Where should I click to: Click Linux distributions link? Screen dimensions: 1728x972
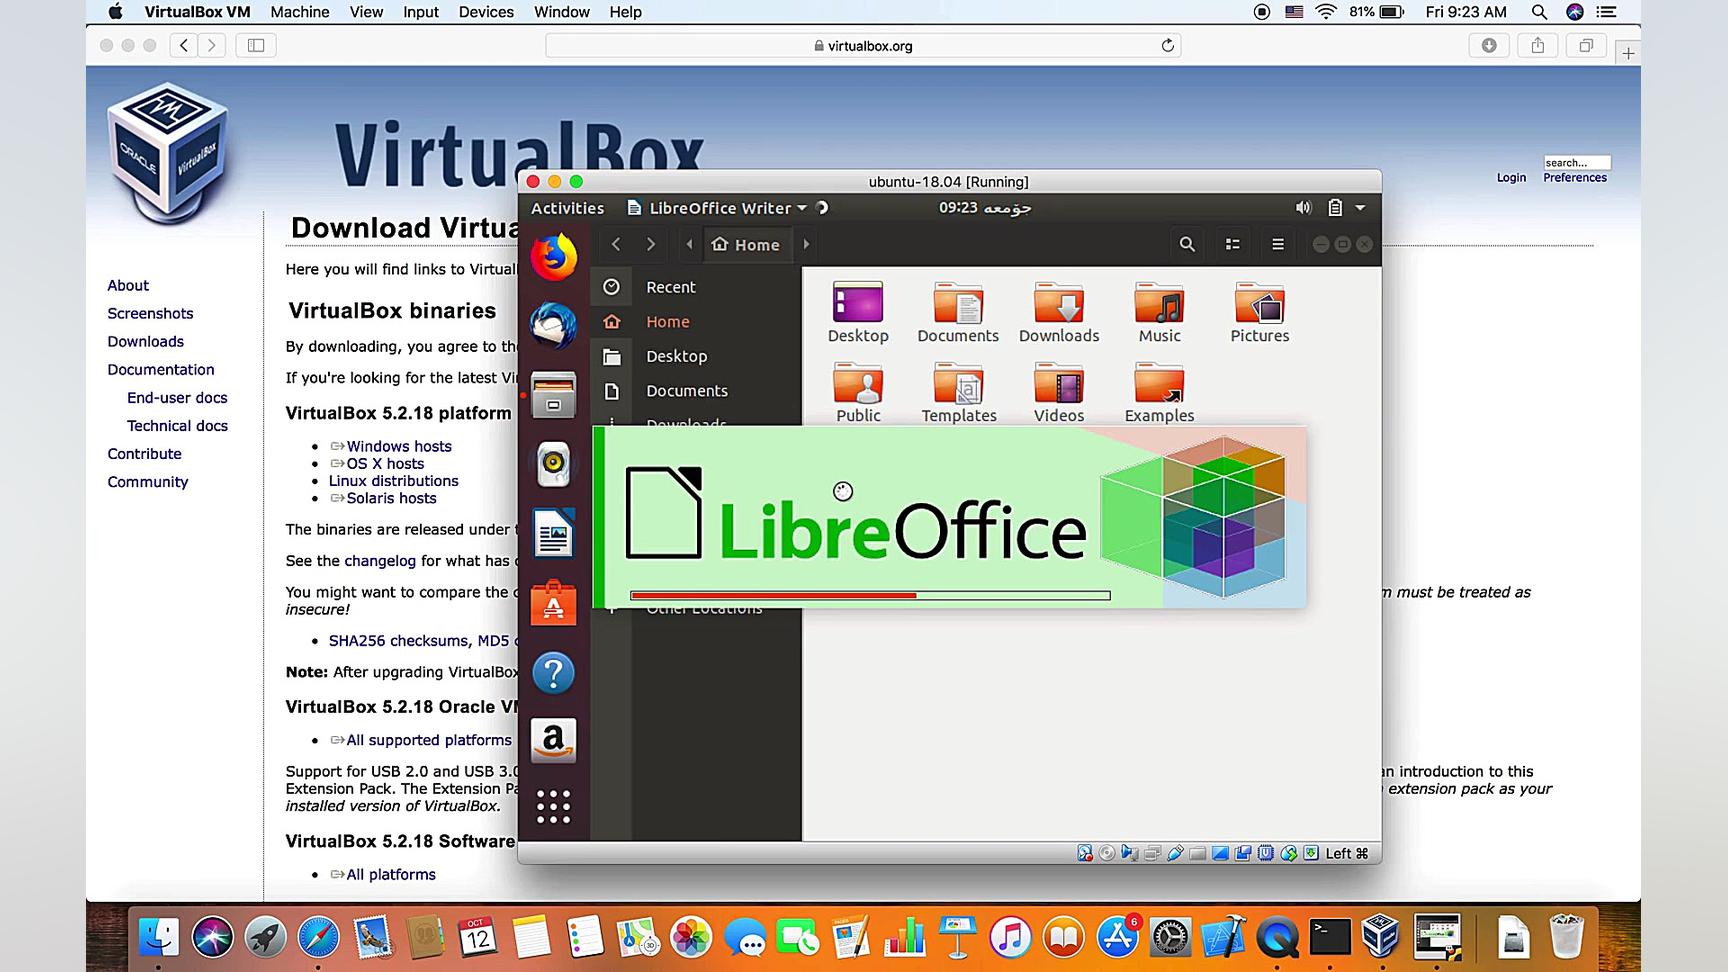tap(394, 481)
